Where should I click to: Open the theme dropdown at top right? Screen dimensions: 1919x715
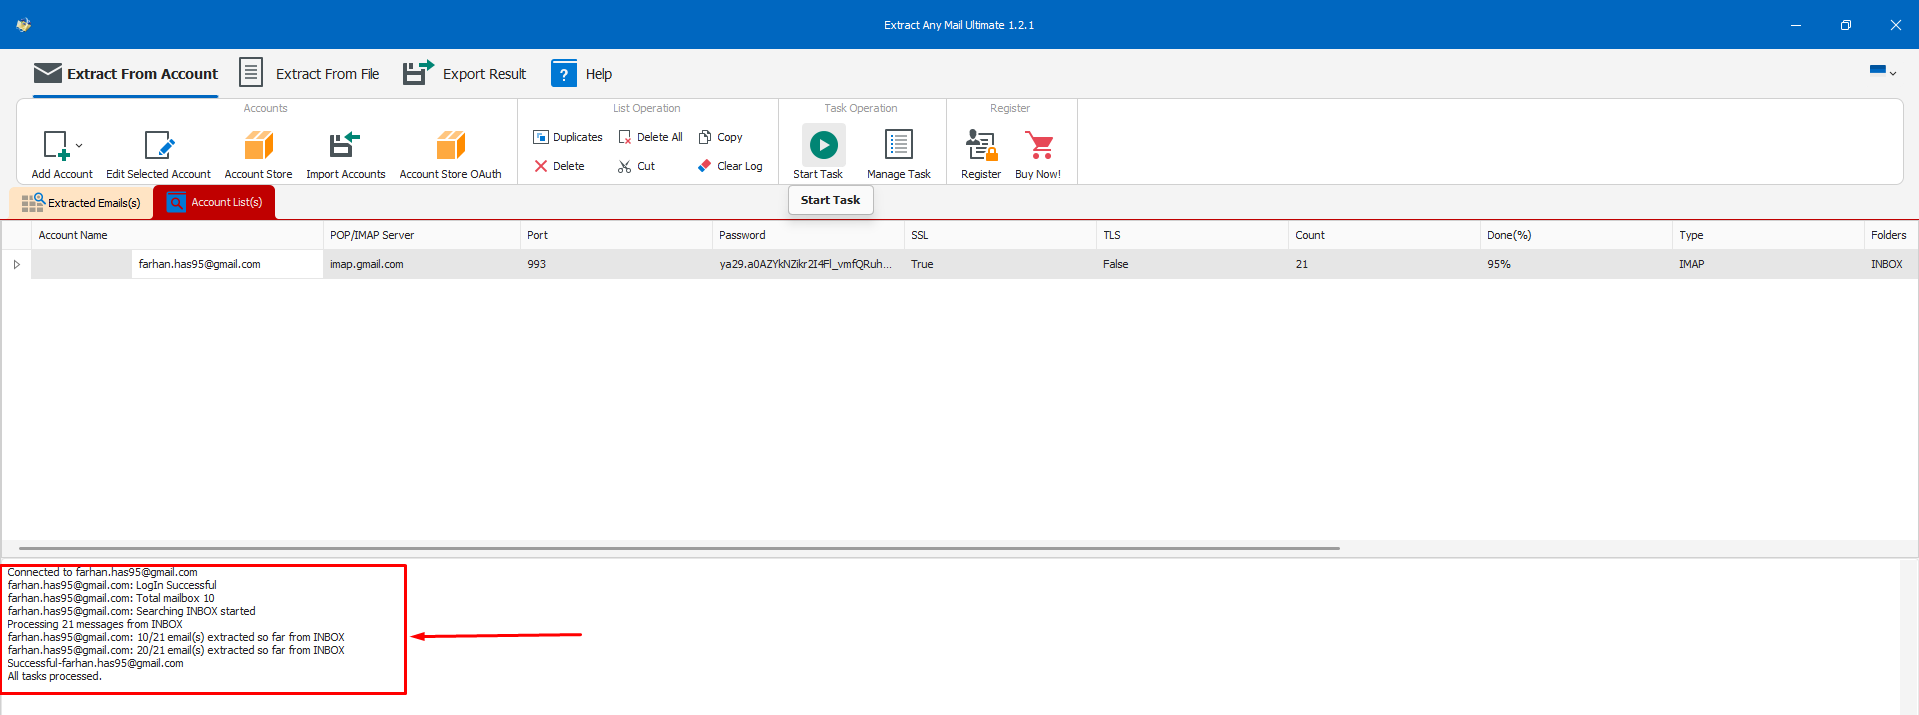coord(1882,72)
